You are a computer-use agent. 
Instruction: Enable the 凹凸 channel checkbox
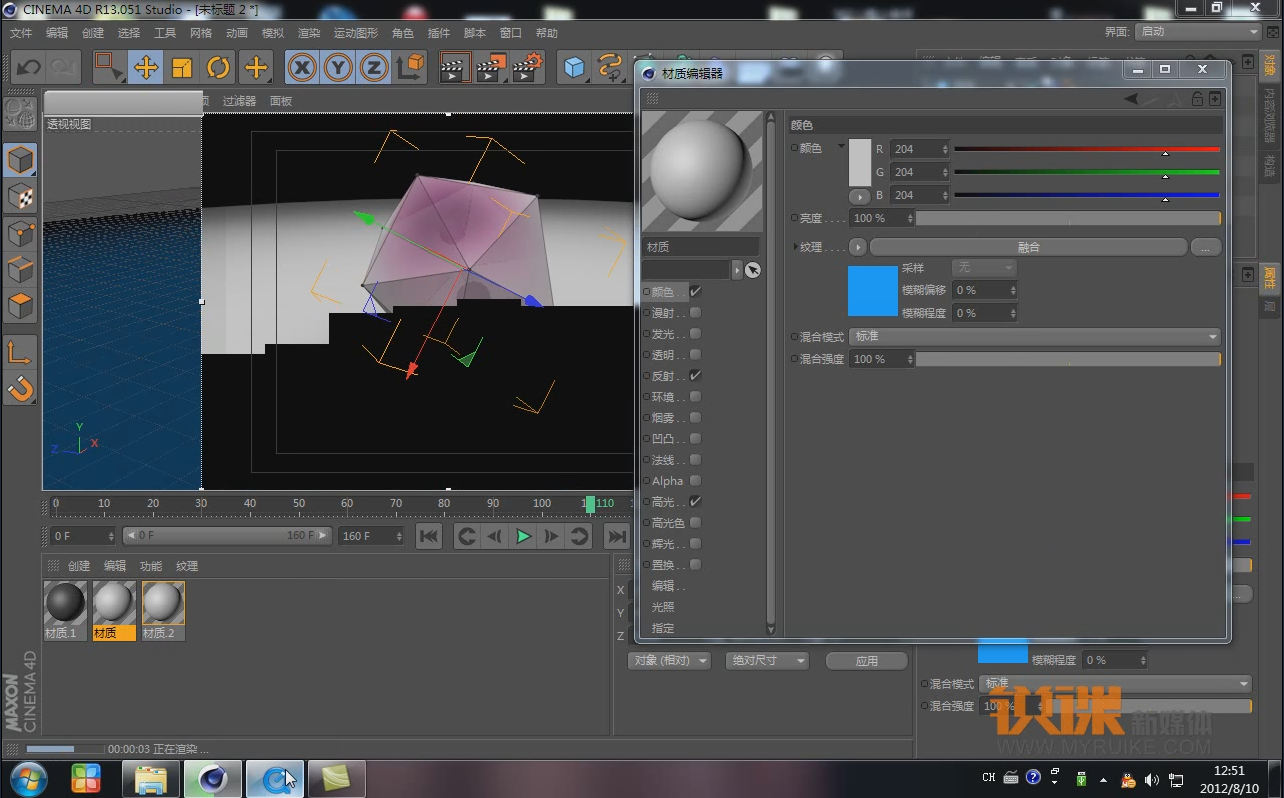(x=695, y=439)
